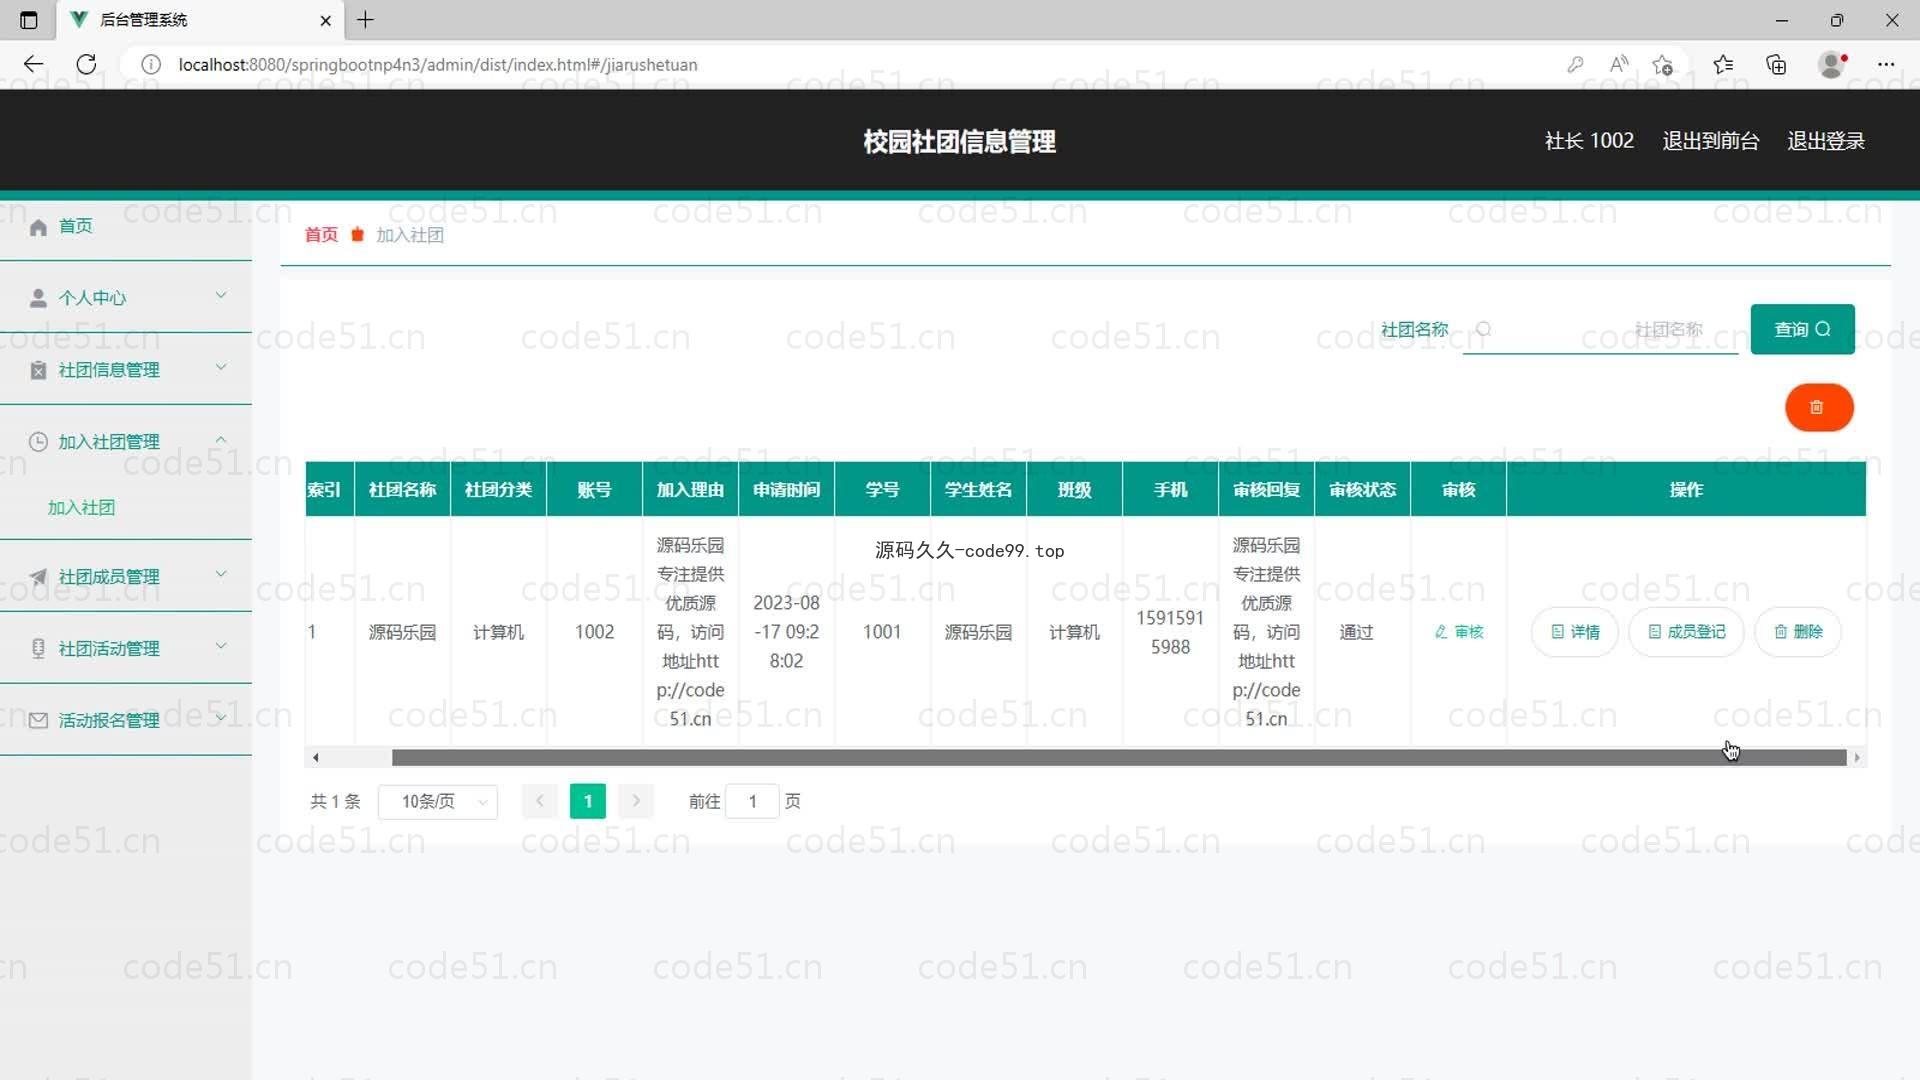The width and height of the screenshot is (1920, 1080).
Task: Focus the go-to page number input
Action: tap(752, 801)
